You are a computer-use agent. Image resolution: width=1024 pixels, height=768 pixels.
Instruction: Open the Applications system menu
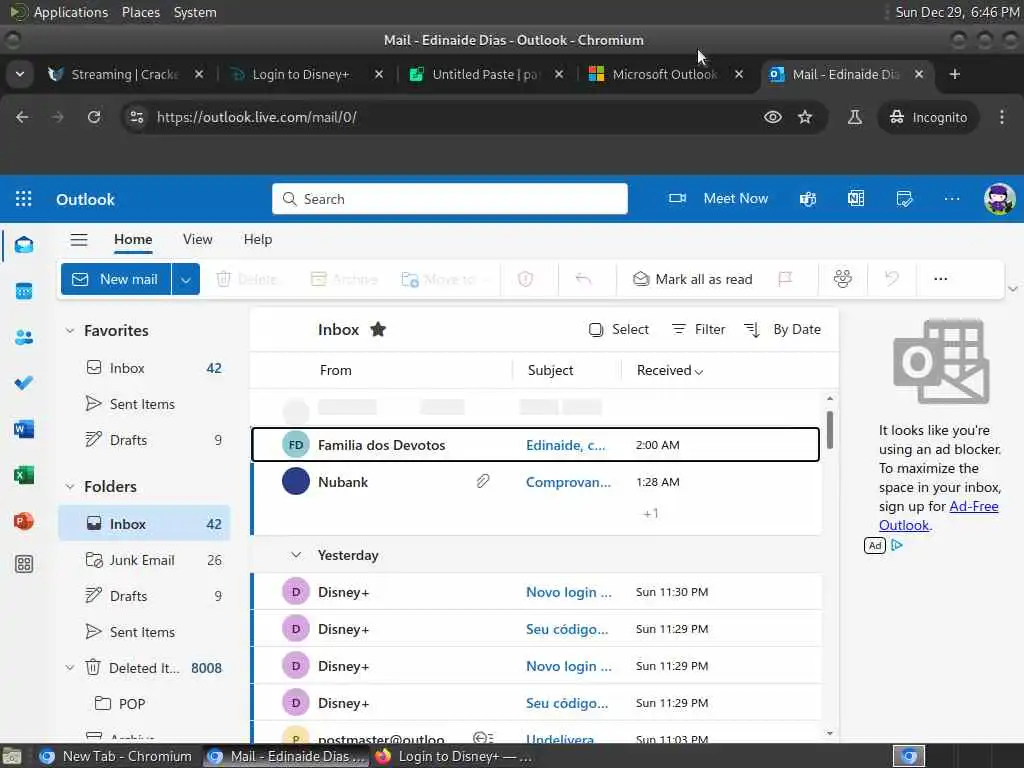click(x=71, y=12)
